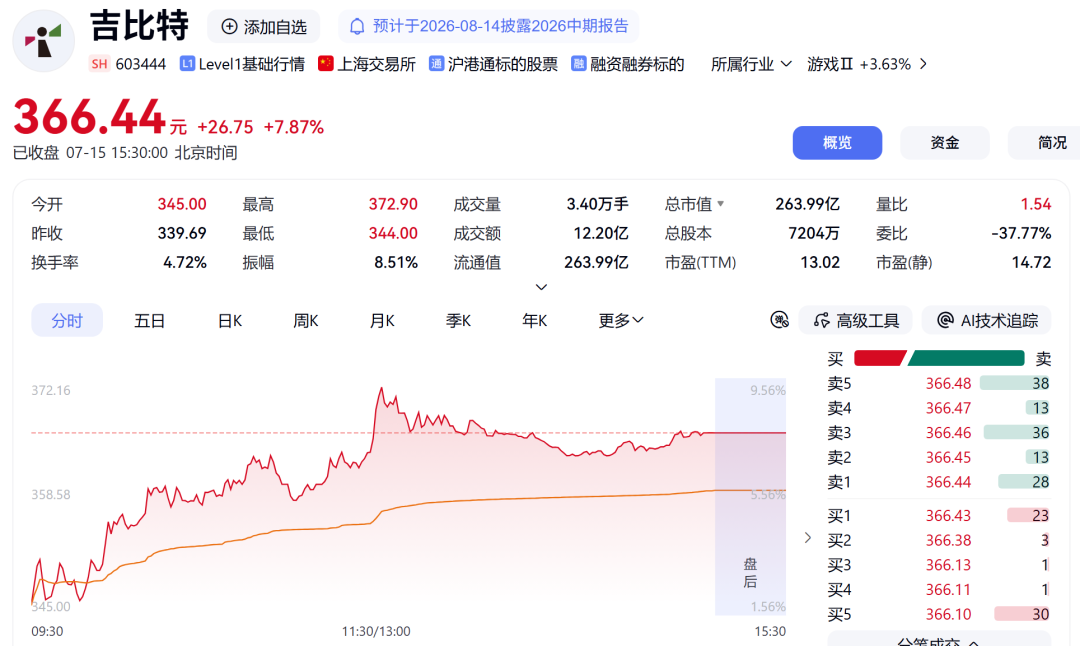Open the 2026中期报告 disclosure notice
Image resolution: width=1080 pixels, height=646 pixels.
pos(488,26)
